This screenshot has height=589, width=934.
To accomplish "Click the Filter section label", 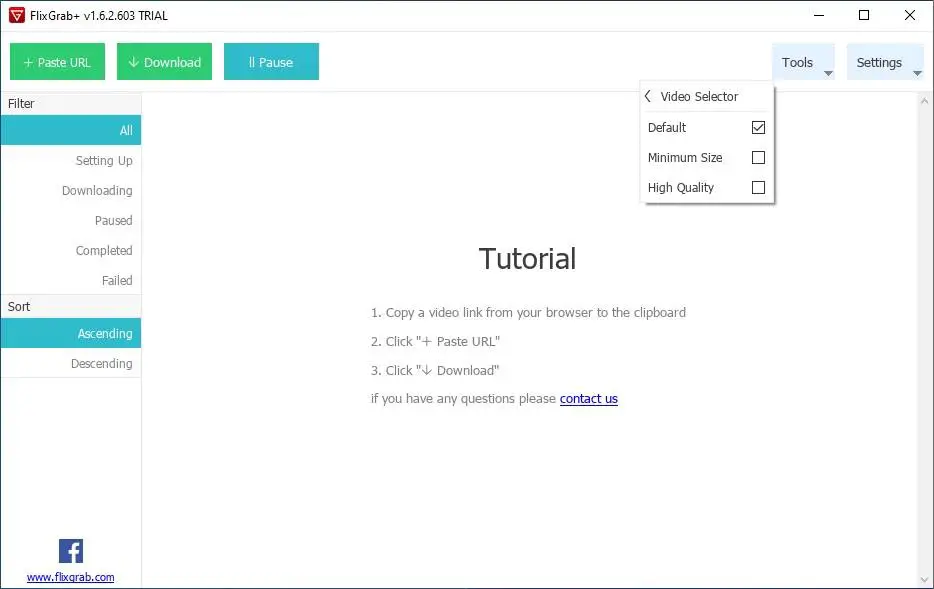I will [x=21, y=104].
